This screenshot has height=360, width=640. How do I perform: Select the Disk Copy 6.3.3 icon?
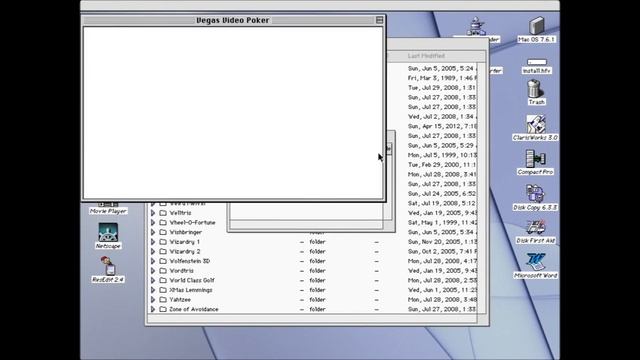pyautogui.click(x=535, y=193)
